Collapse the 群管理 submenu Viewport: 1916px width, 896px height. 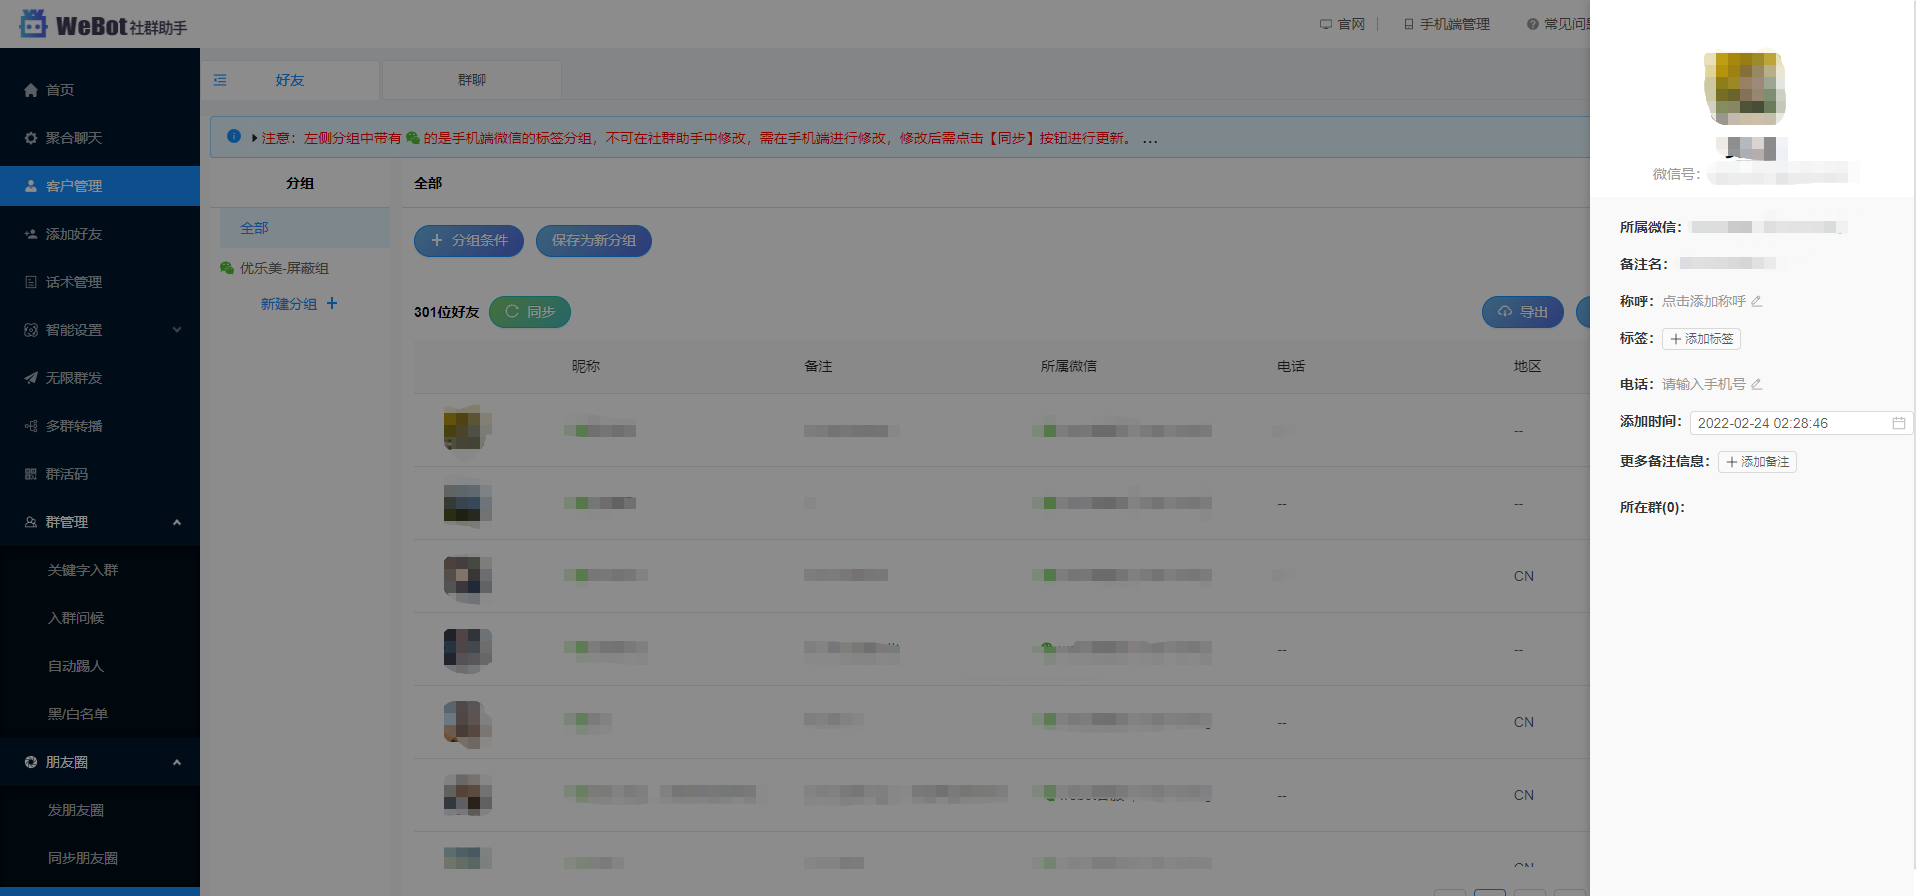177,522
